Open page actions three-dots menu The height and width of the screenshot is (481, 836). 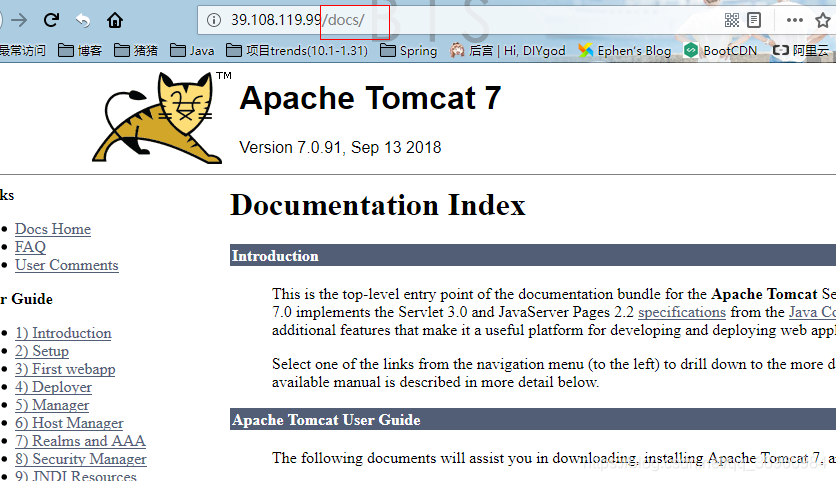coord(794,20)
